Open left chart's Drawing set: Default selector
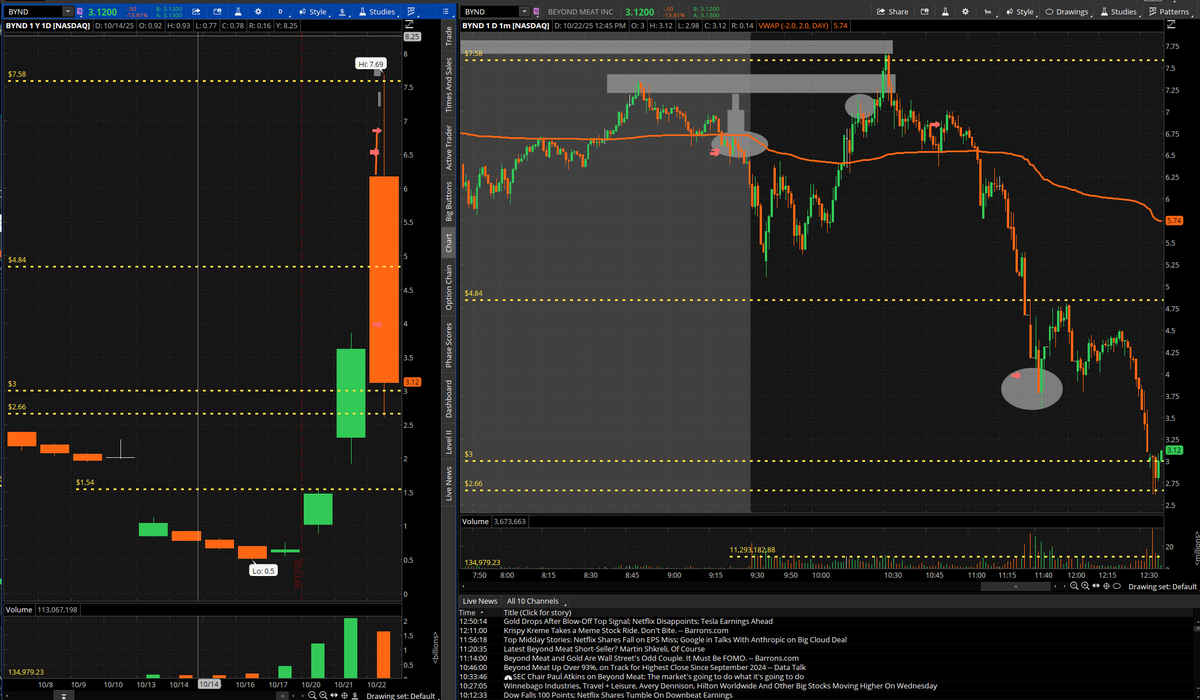Screen dimensions: 1200x700 pyautogui.click(x=402, y=696)
